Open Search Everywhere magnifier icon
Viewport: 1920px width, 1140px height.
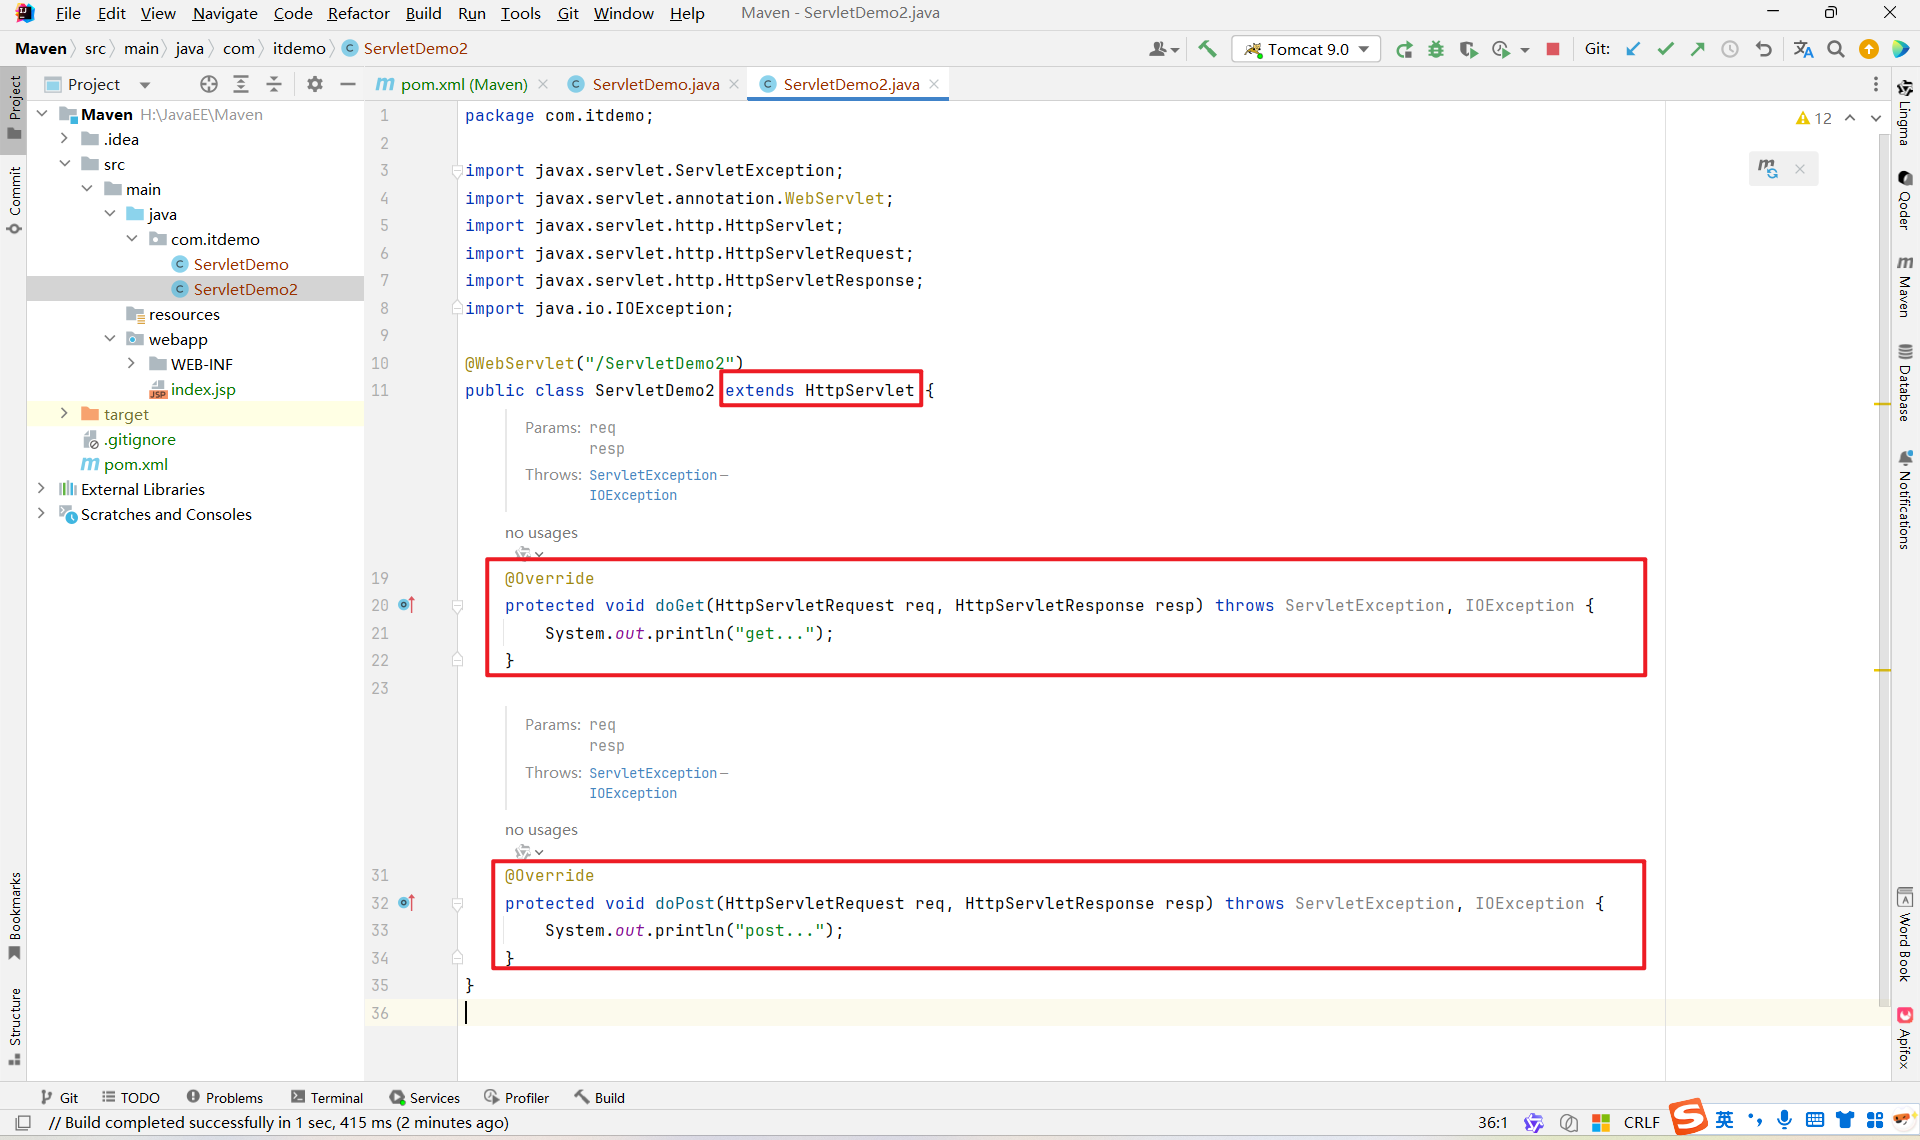(1836, 49)
